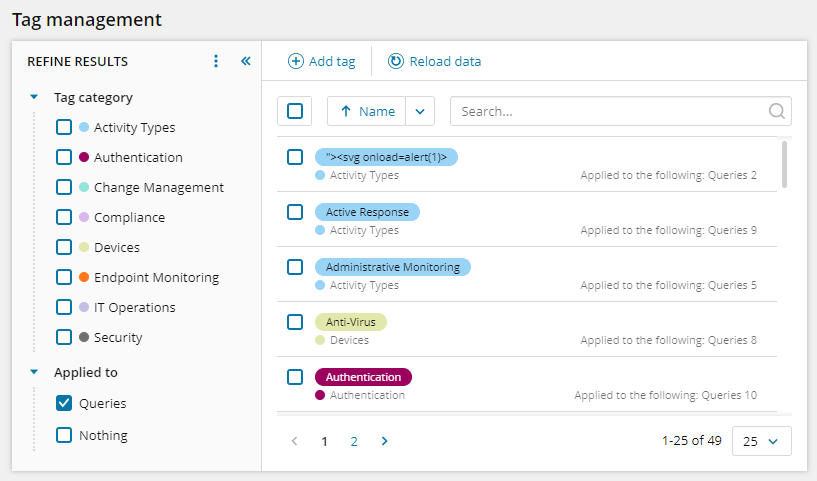Check the Security category filter

[64, 337]
